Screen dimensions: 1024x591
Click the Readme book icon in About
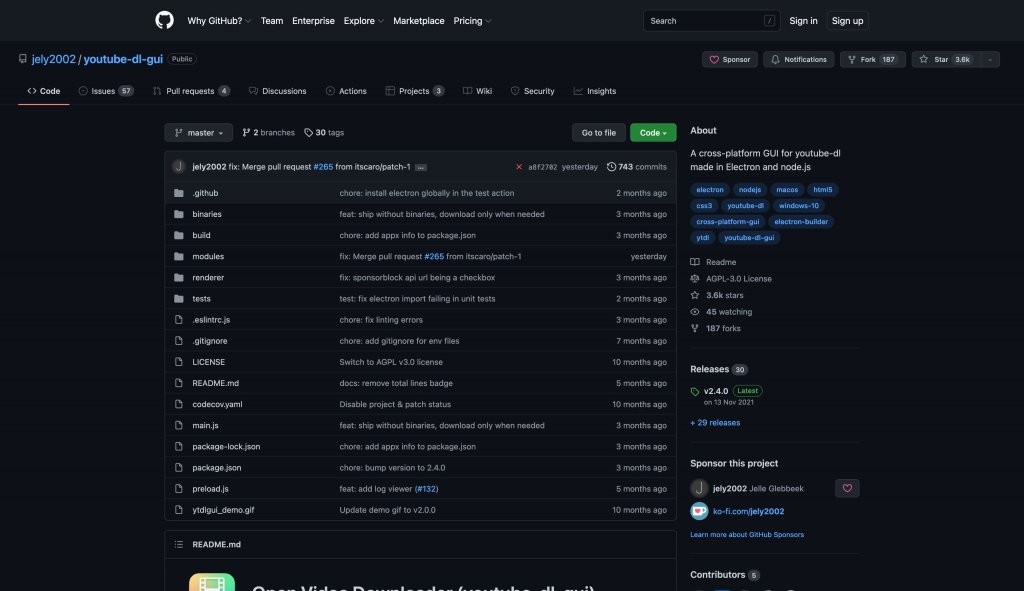coord(695,262)
